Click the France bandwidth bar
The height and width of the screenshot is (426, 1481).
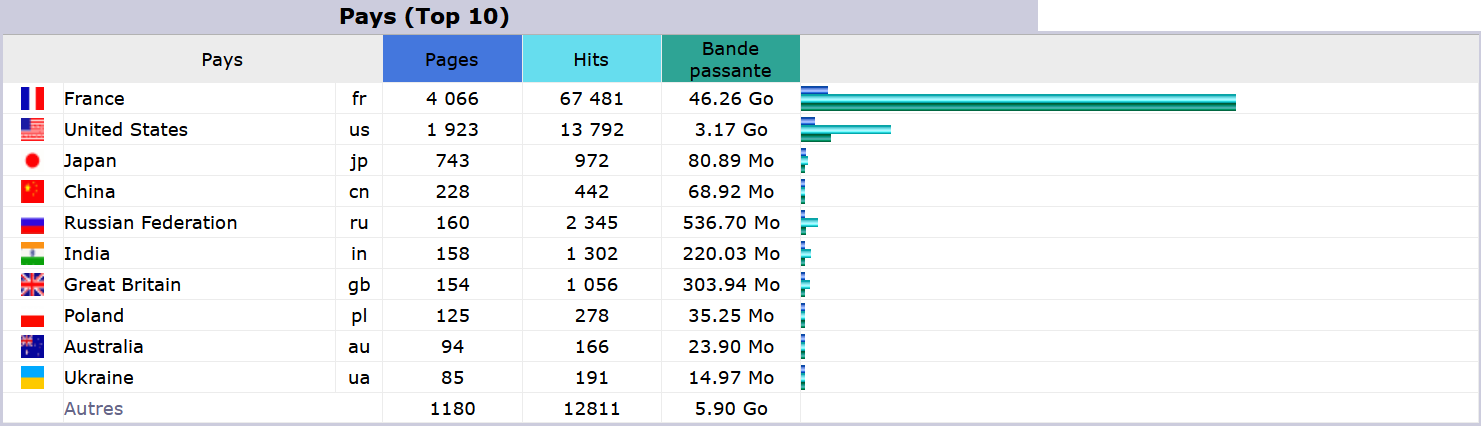(1018, 107)
